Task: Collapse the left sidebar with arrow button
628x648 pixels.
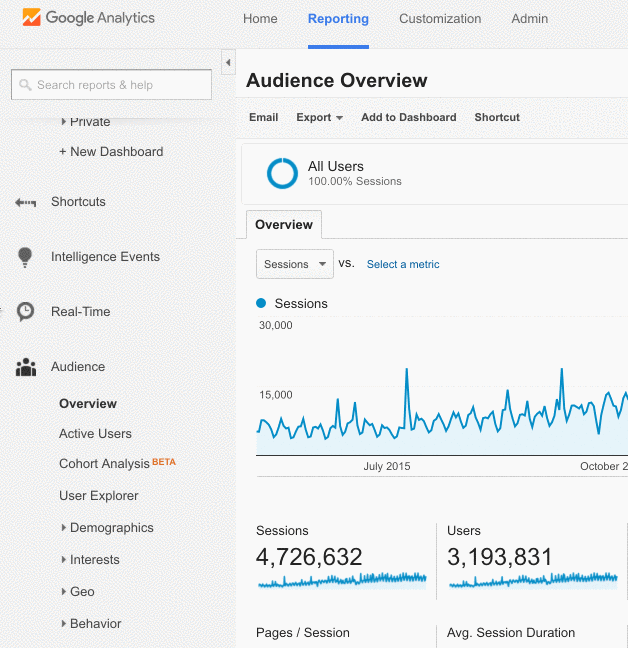Action: pos(228,62)
